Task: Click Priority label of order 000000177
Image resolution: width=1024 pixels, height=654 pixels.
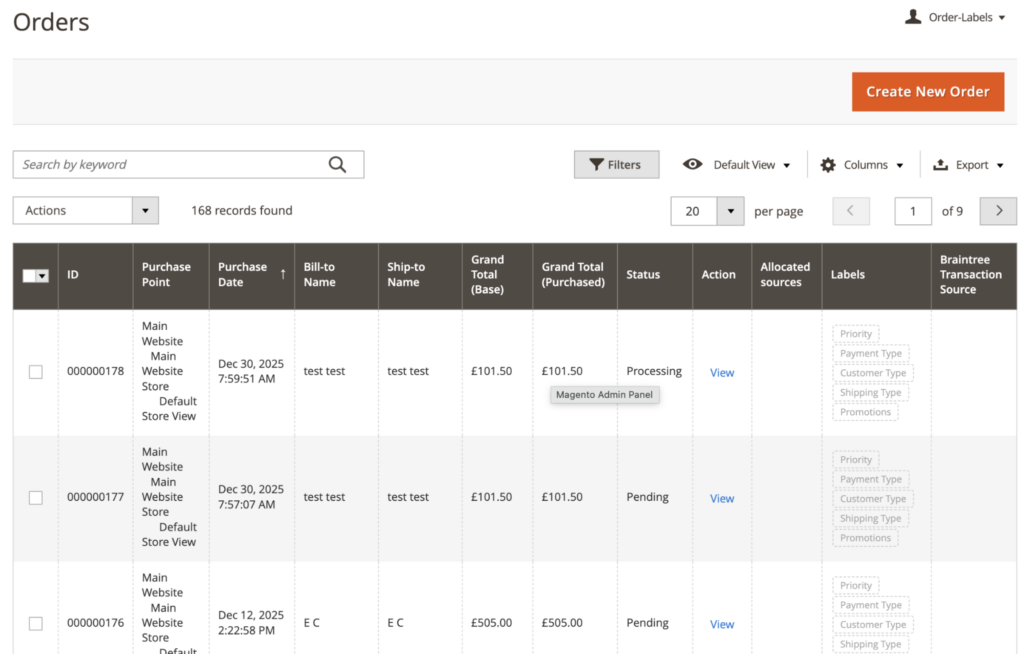Action: click(856, 460)
